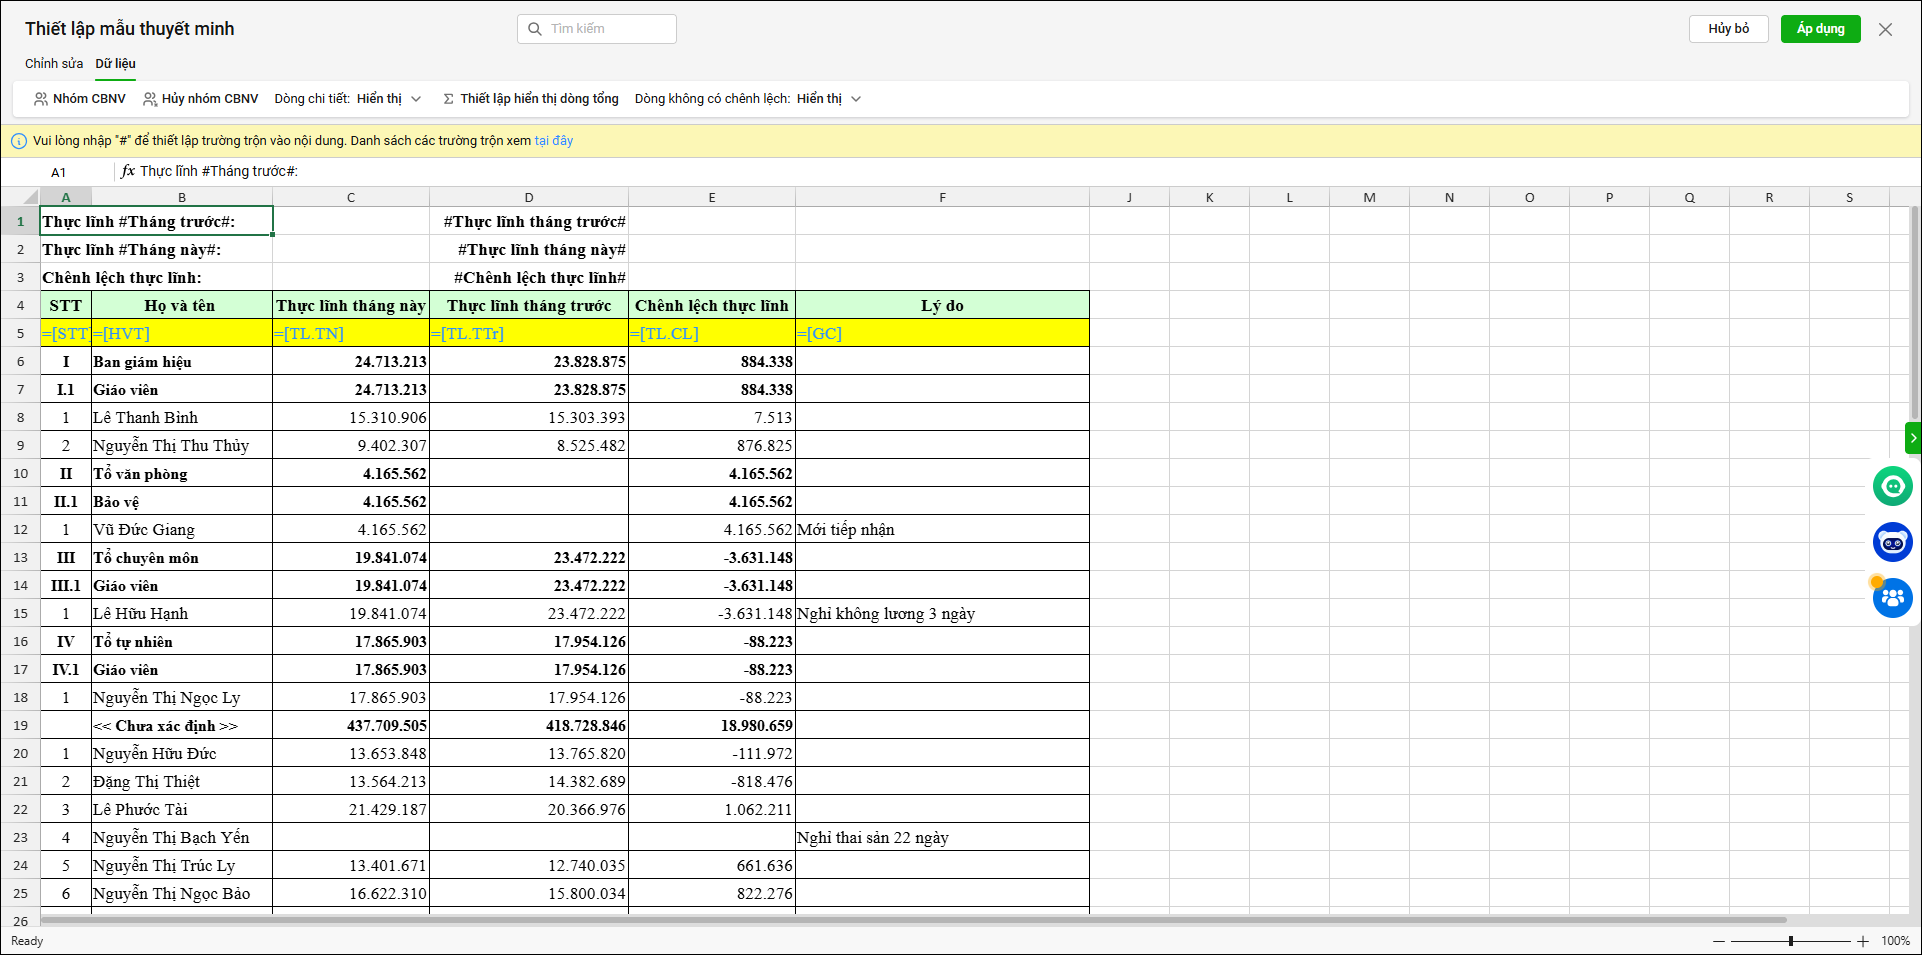Screen dimensions: 1922x955
Task: Click the green support chat icon
Action: (x=1892, y=486)
